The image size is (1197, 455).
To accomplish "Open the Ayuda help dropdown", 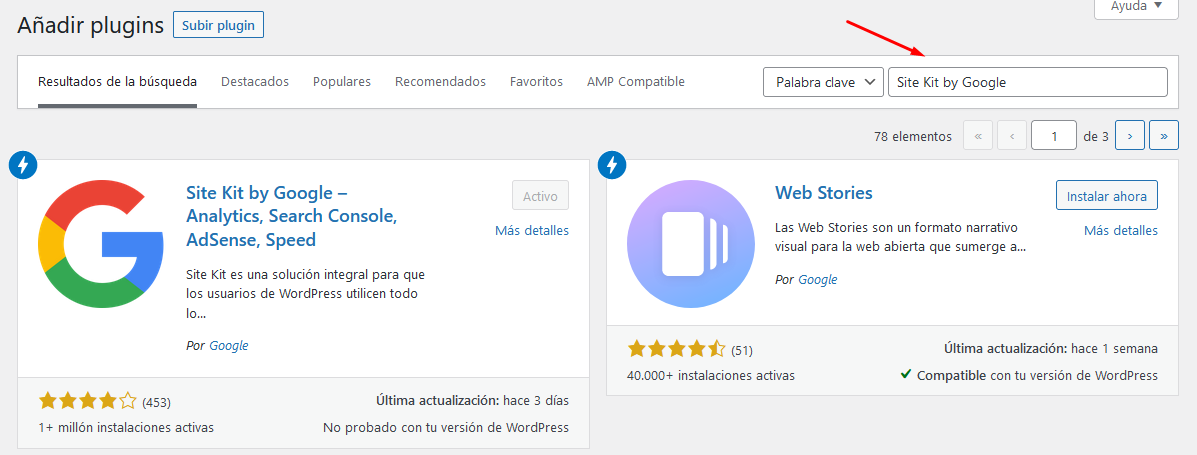I will [x=1137, y=6].
